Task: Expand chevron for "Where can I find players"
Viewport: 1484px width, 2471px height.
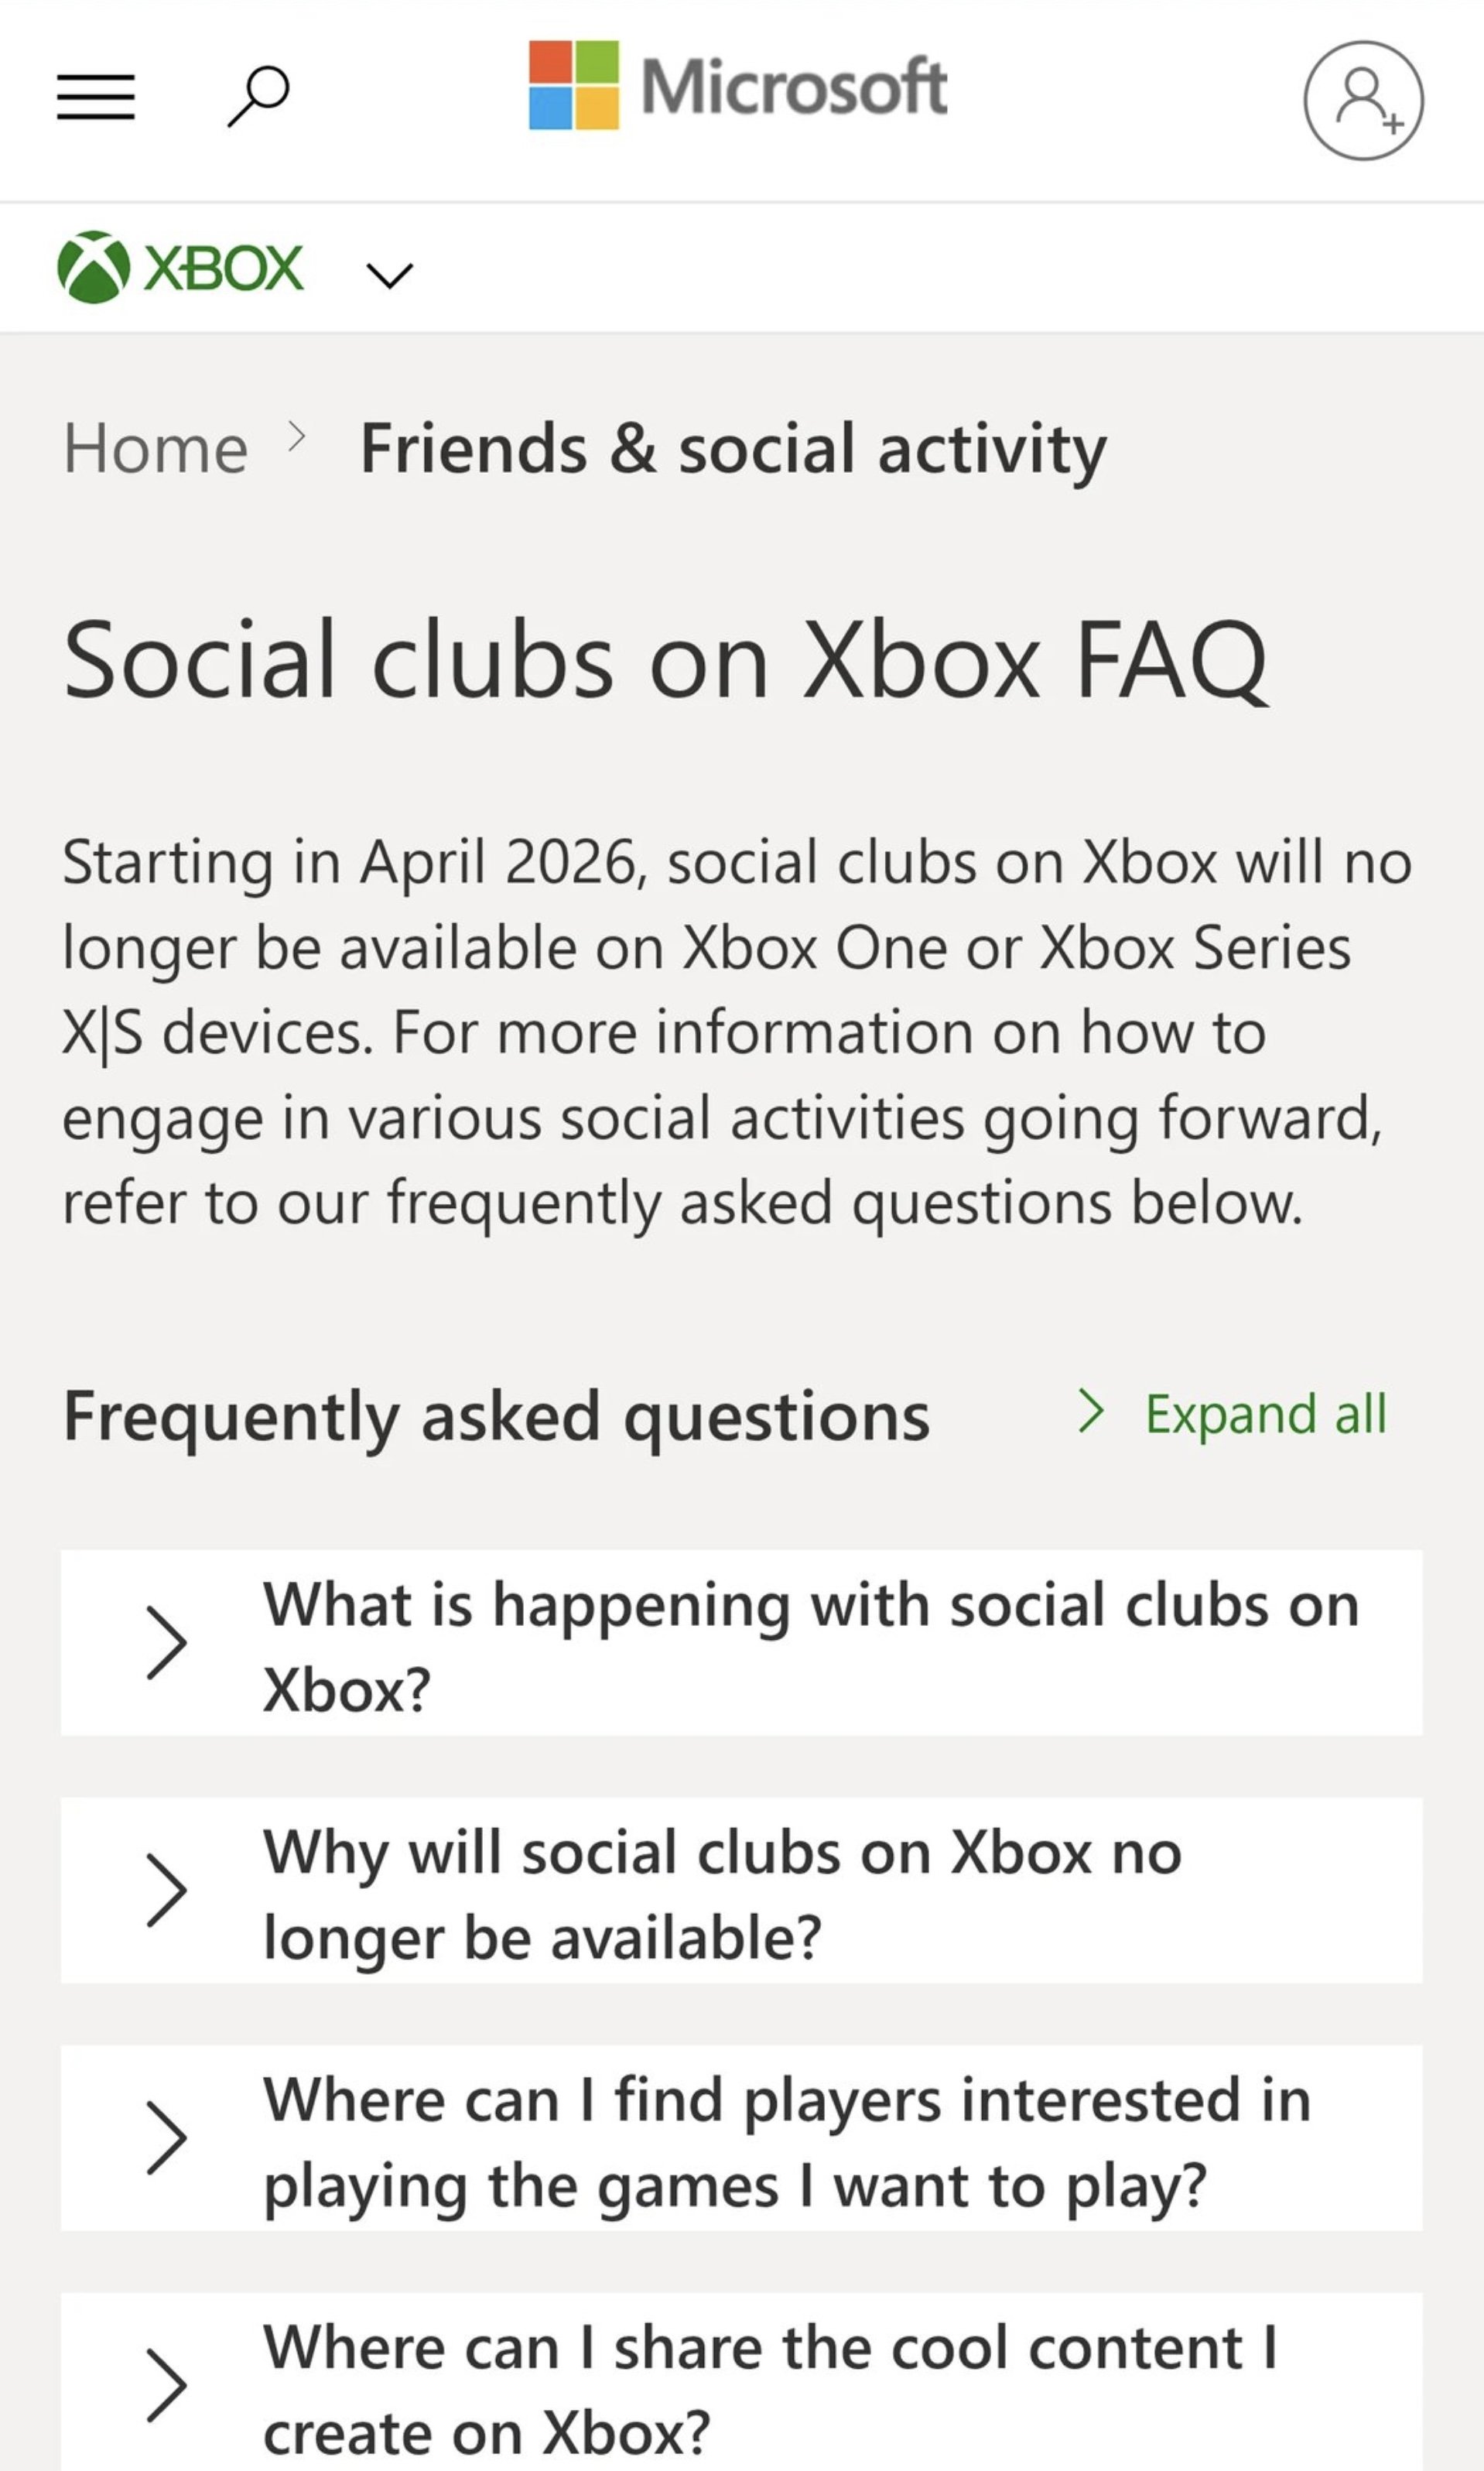Action: 166,2138
